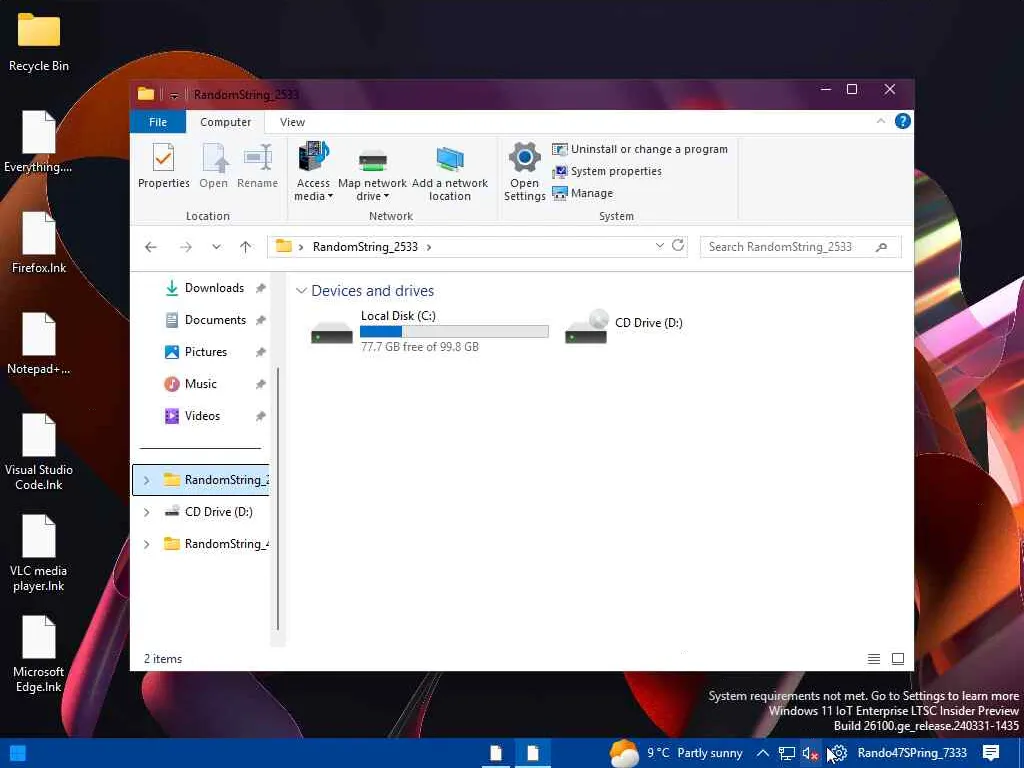Click Manage in the System group
Image resolution: width=1024 pixels, height=768 pixels.
583,193
